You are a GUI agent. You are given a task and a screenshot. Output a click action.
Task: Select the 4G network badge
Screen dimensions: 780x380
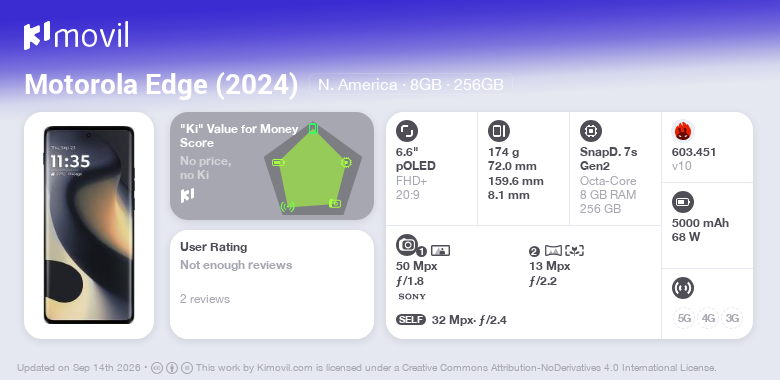pos(708,318)
